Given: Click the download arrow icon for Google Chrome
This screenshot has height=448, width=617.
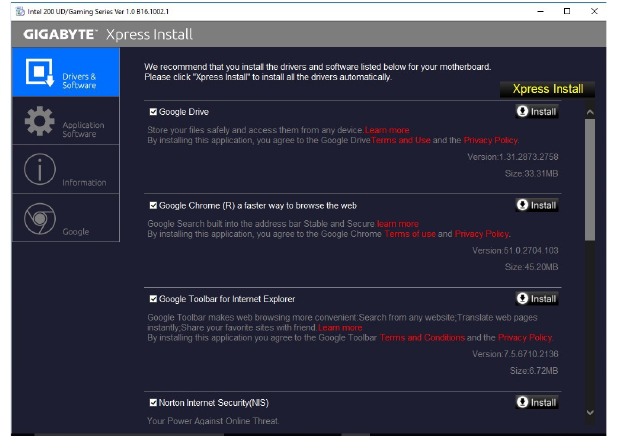Looking at the screenshot, I should pyautogui.click(x=523, y=205).
